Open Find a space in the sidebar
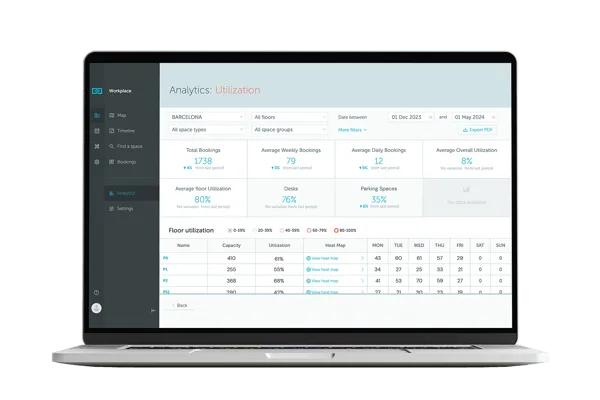Image resolution: width=600 pixels, height=400 pixels. pos(131,146)
